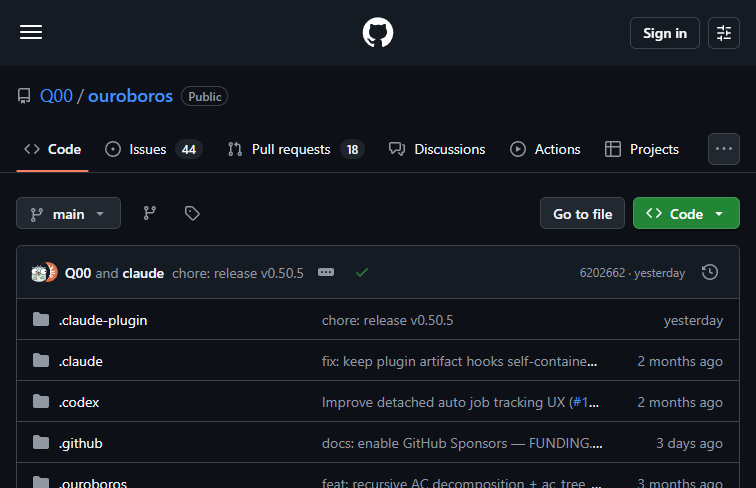The height and width of the screenshot is (488, 756).
Task: Open the .github folder
Action: coord(81,443)
